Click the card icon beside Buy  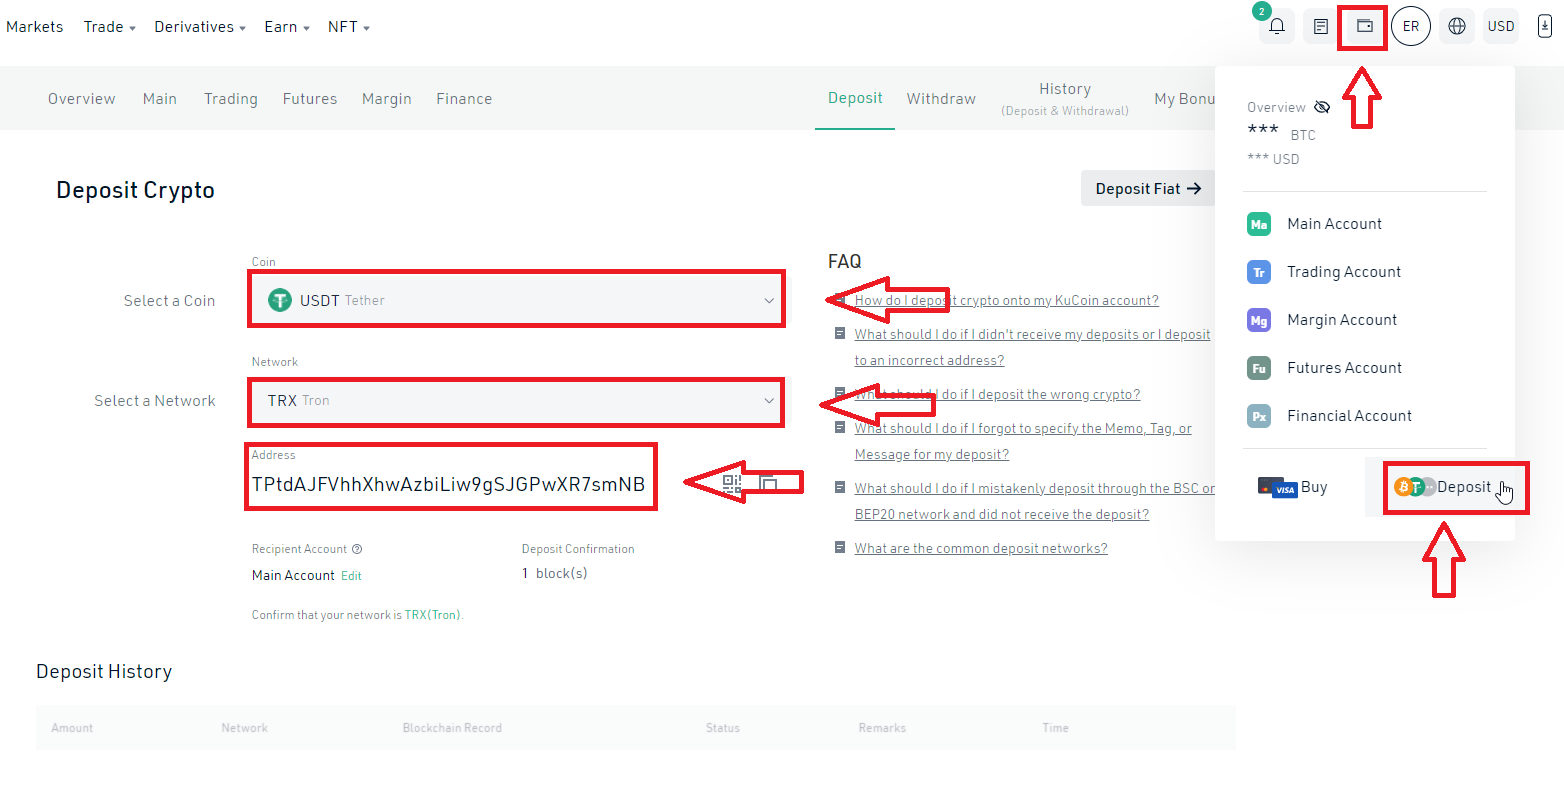[1277, 487]
